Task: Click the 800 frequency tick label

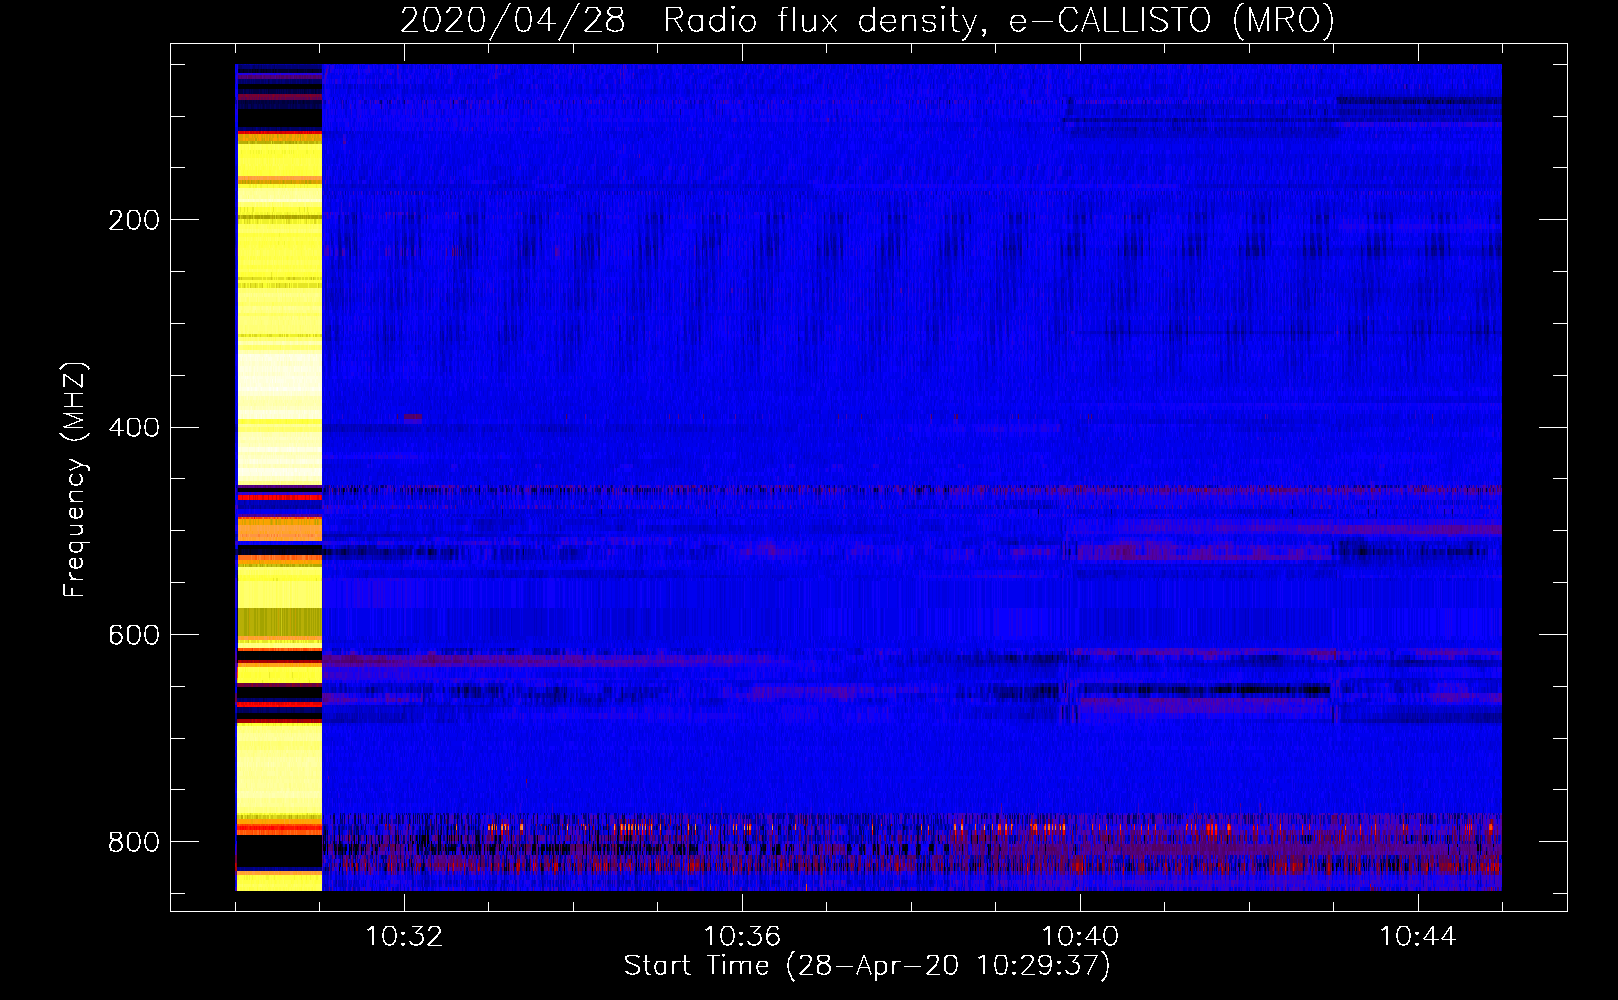Action: point(133,842)
